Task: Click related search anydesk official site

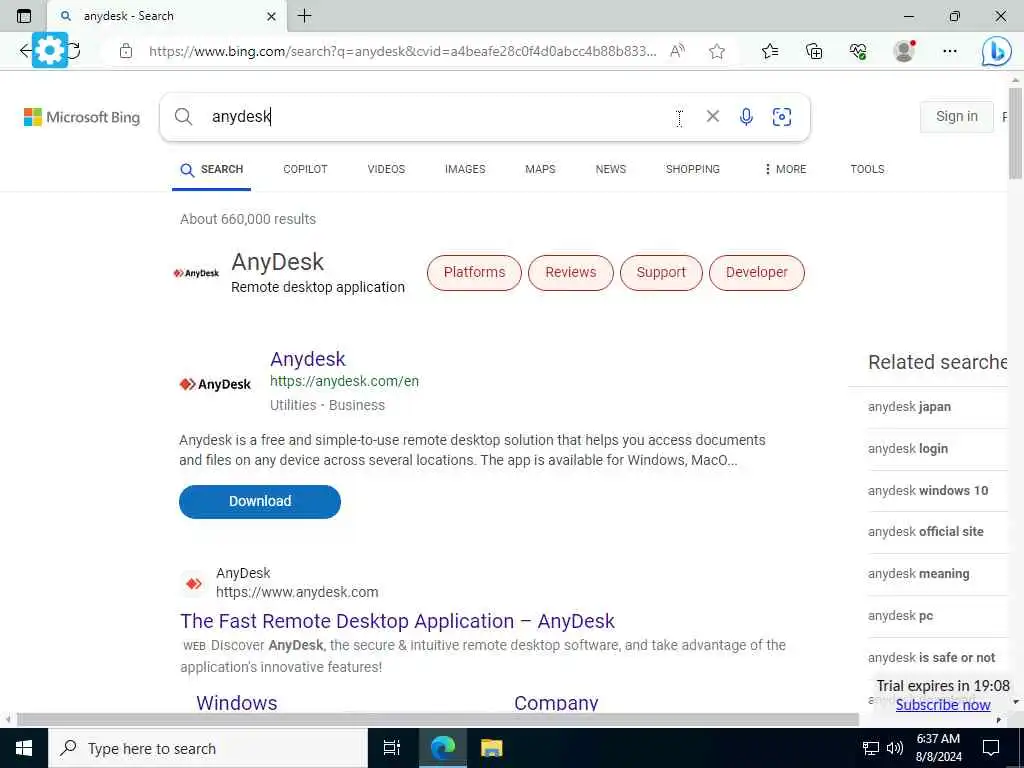Action: pyautogui.click(x=925, y=532)
